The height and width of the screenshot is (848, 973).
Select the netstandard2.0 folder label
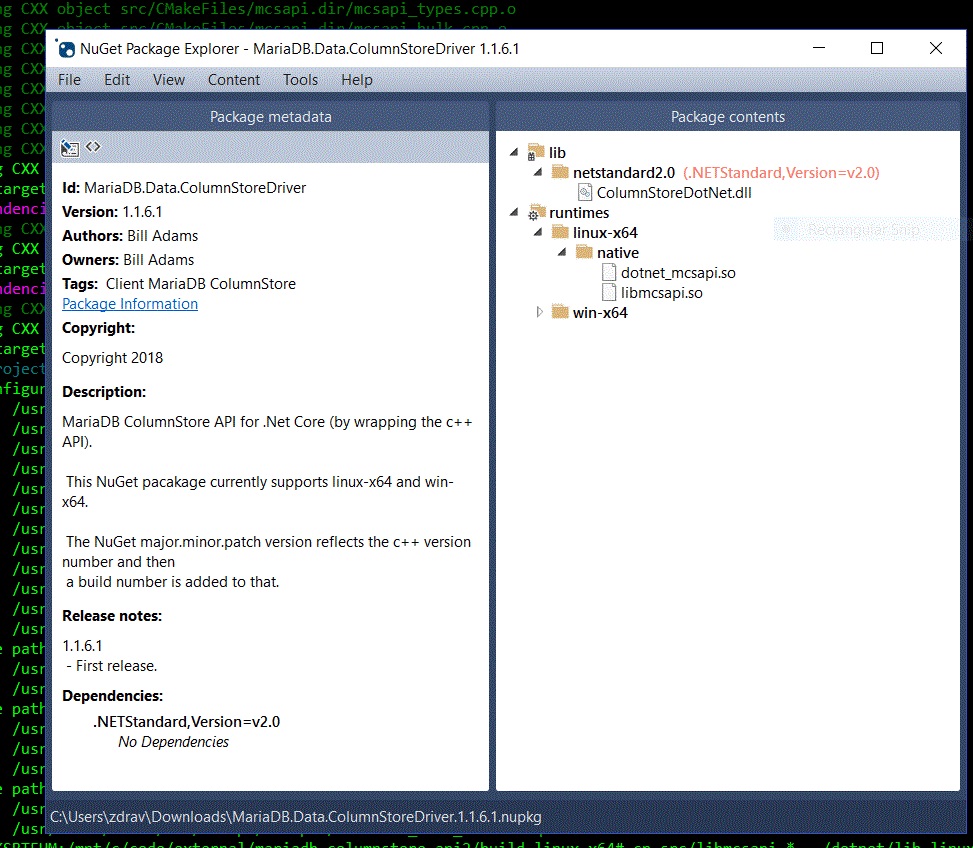(x=624, y=172)
